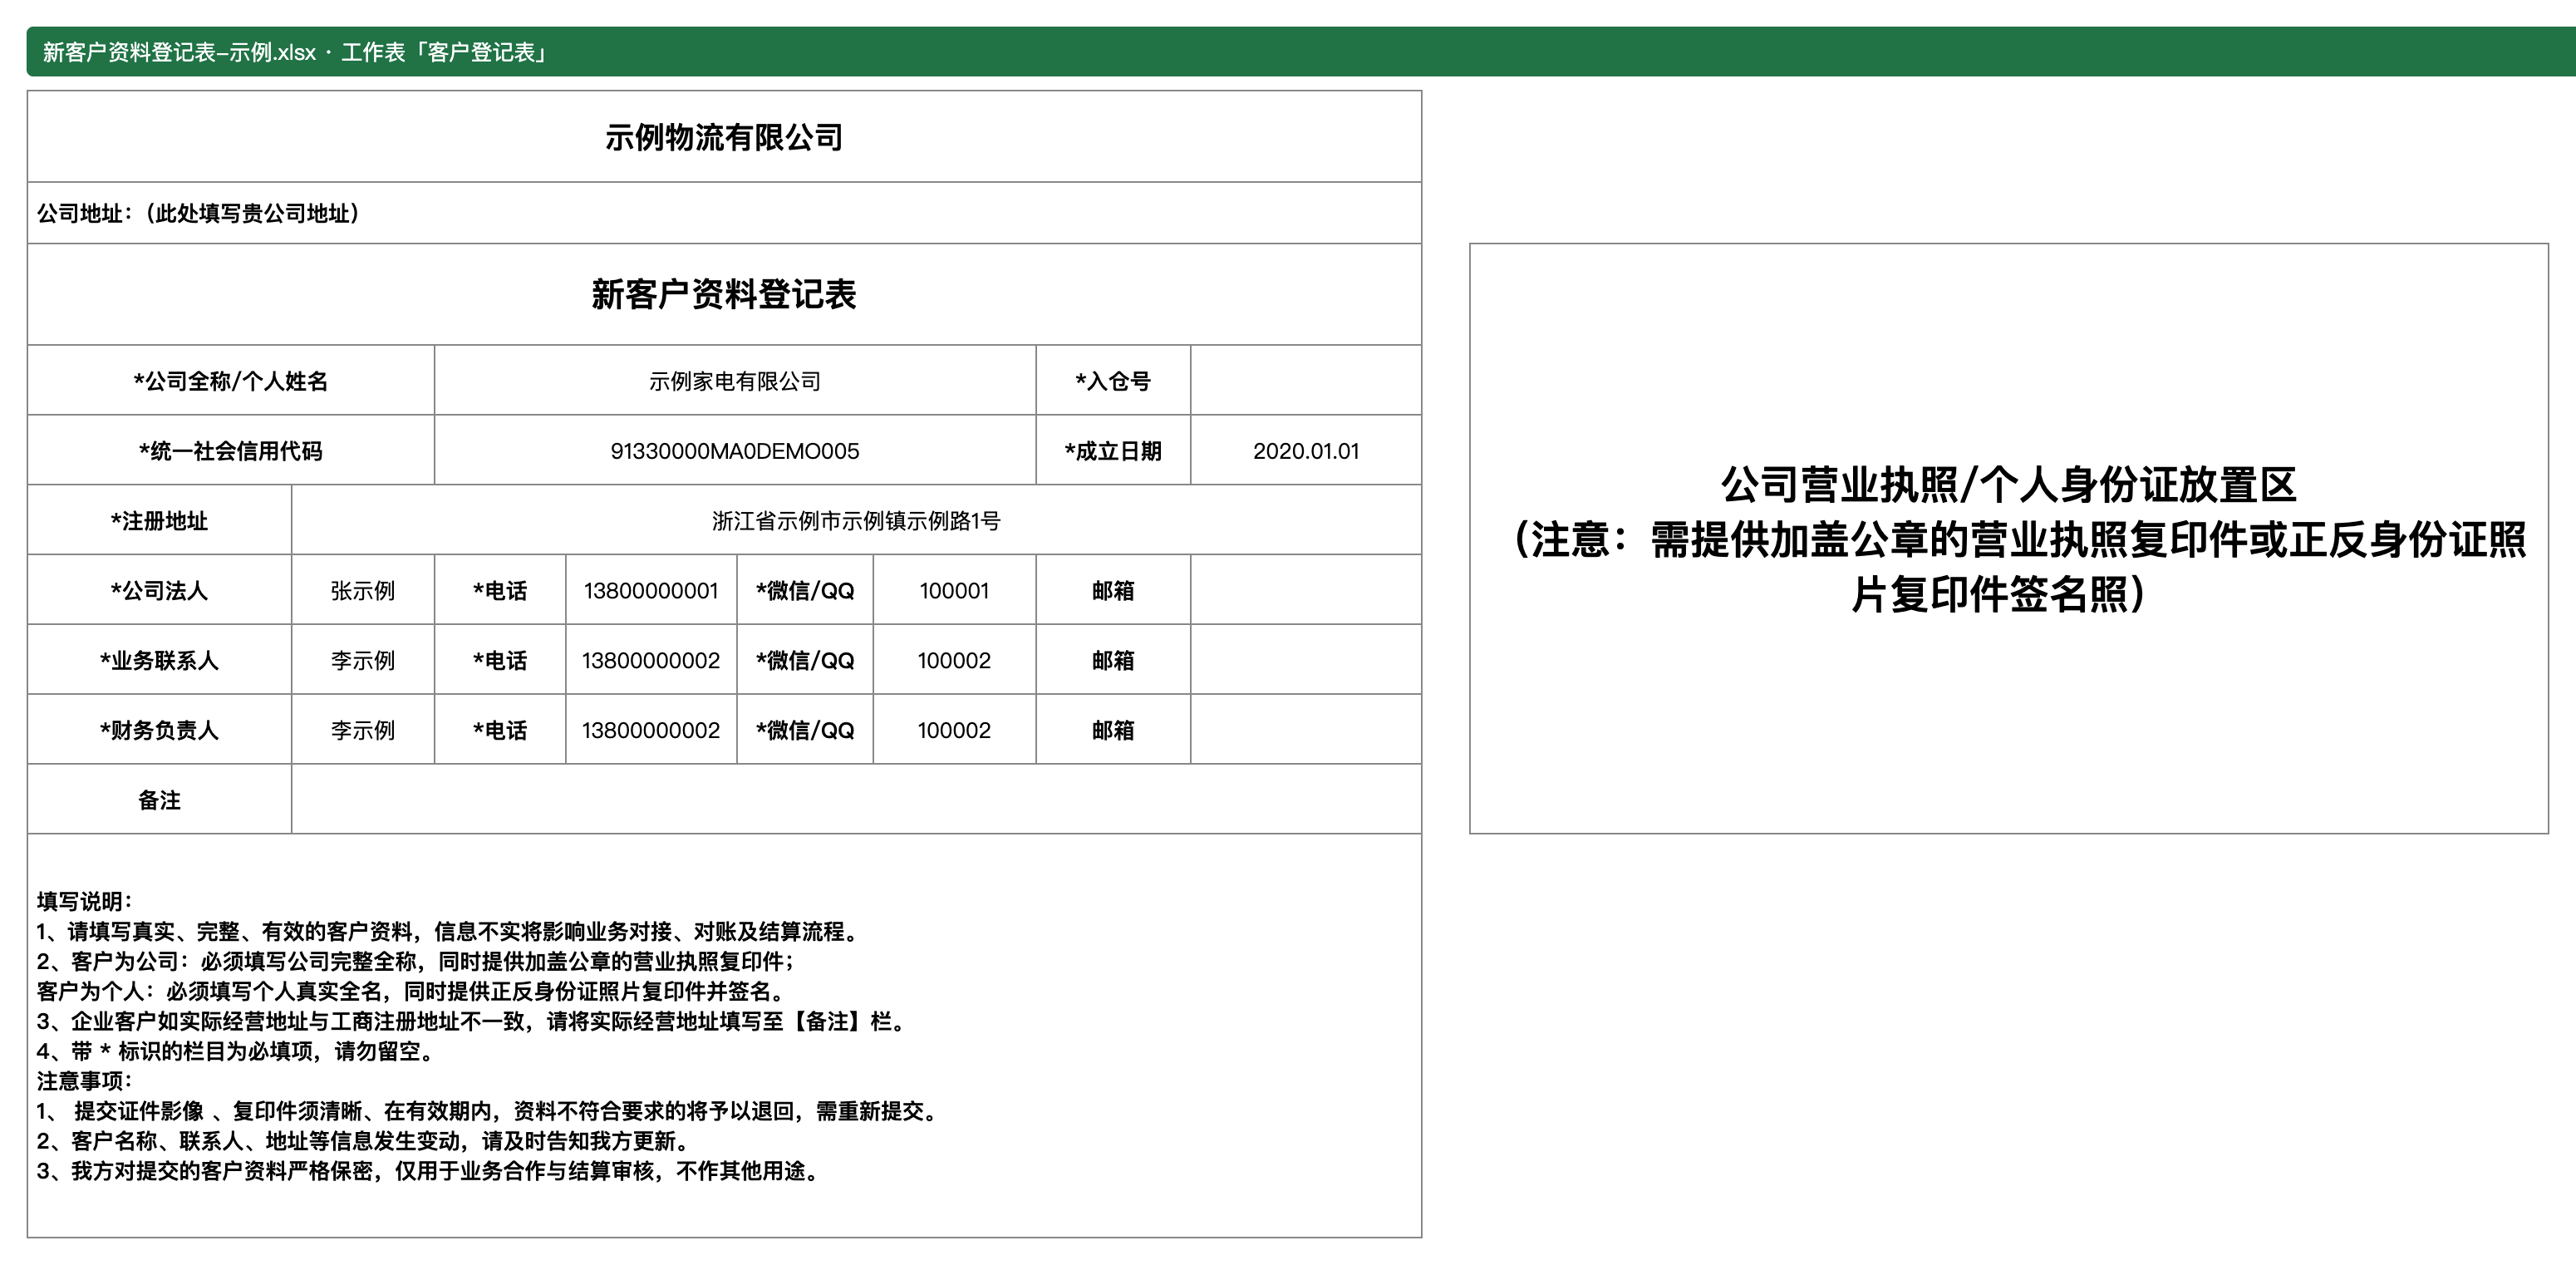Select the 备注 label cell

pos(159,800)
